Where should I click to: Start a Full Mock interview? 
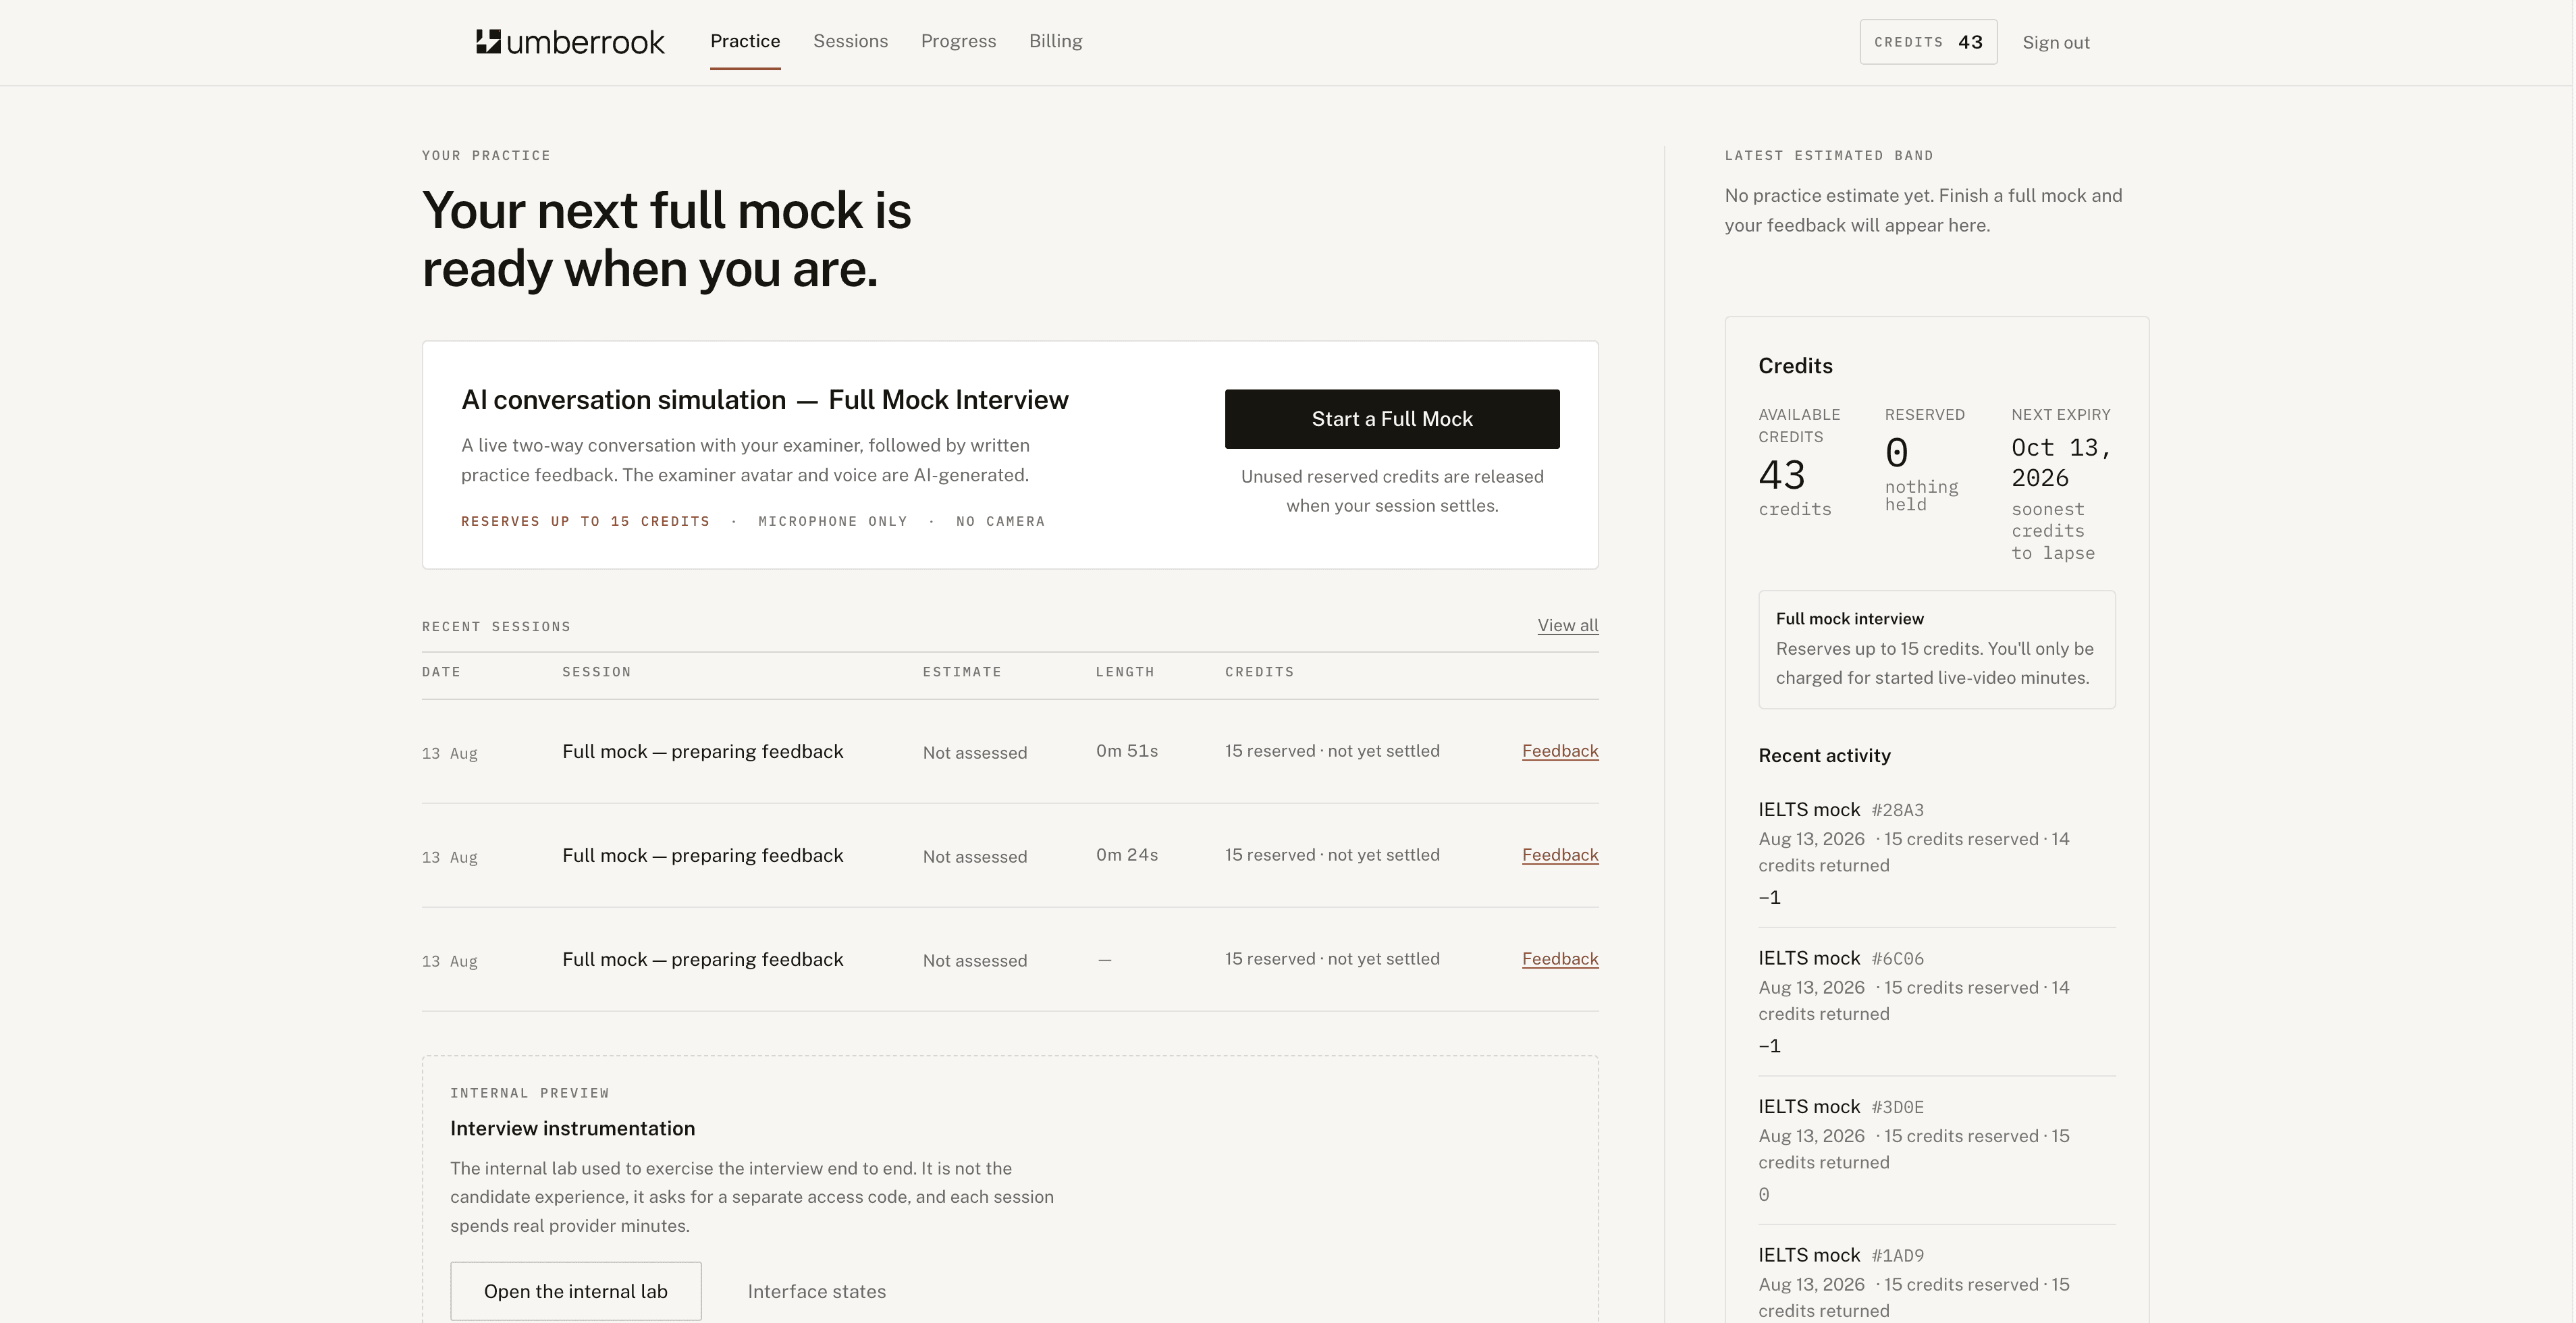tap(1391, 419)
